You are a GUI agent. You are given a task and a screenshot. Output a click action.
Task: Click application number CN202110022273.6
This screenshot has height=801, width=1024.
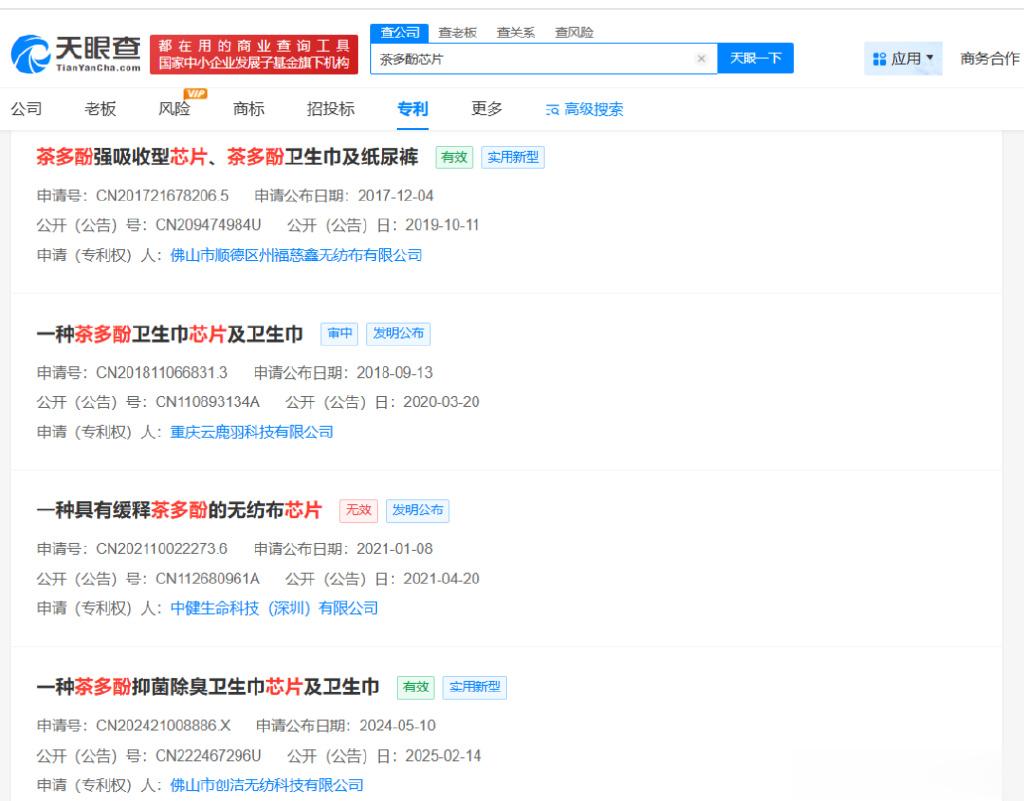click(x=161, y=549)
